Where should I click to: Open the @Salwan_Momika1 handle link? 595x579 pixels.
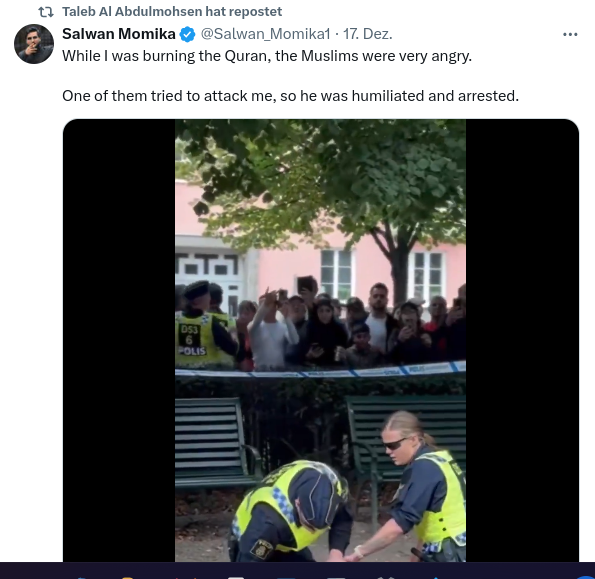265,34
